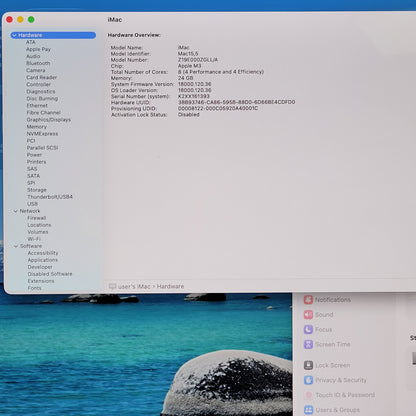The image size is (416, 416).
Task: Collapse the Software section chevron
Action: coord(16,246)
